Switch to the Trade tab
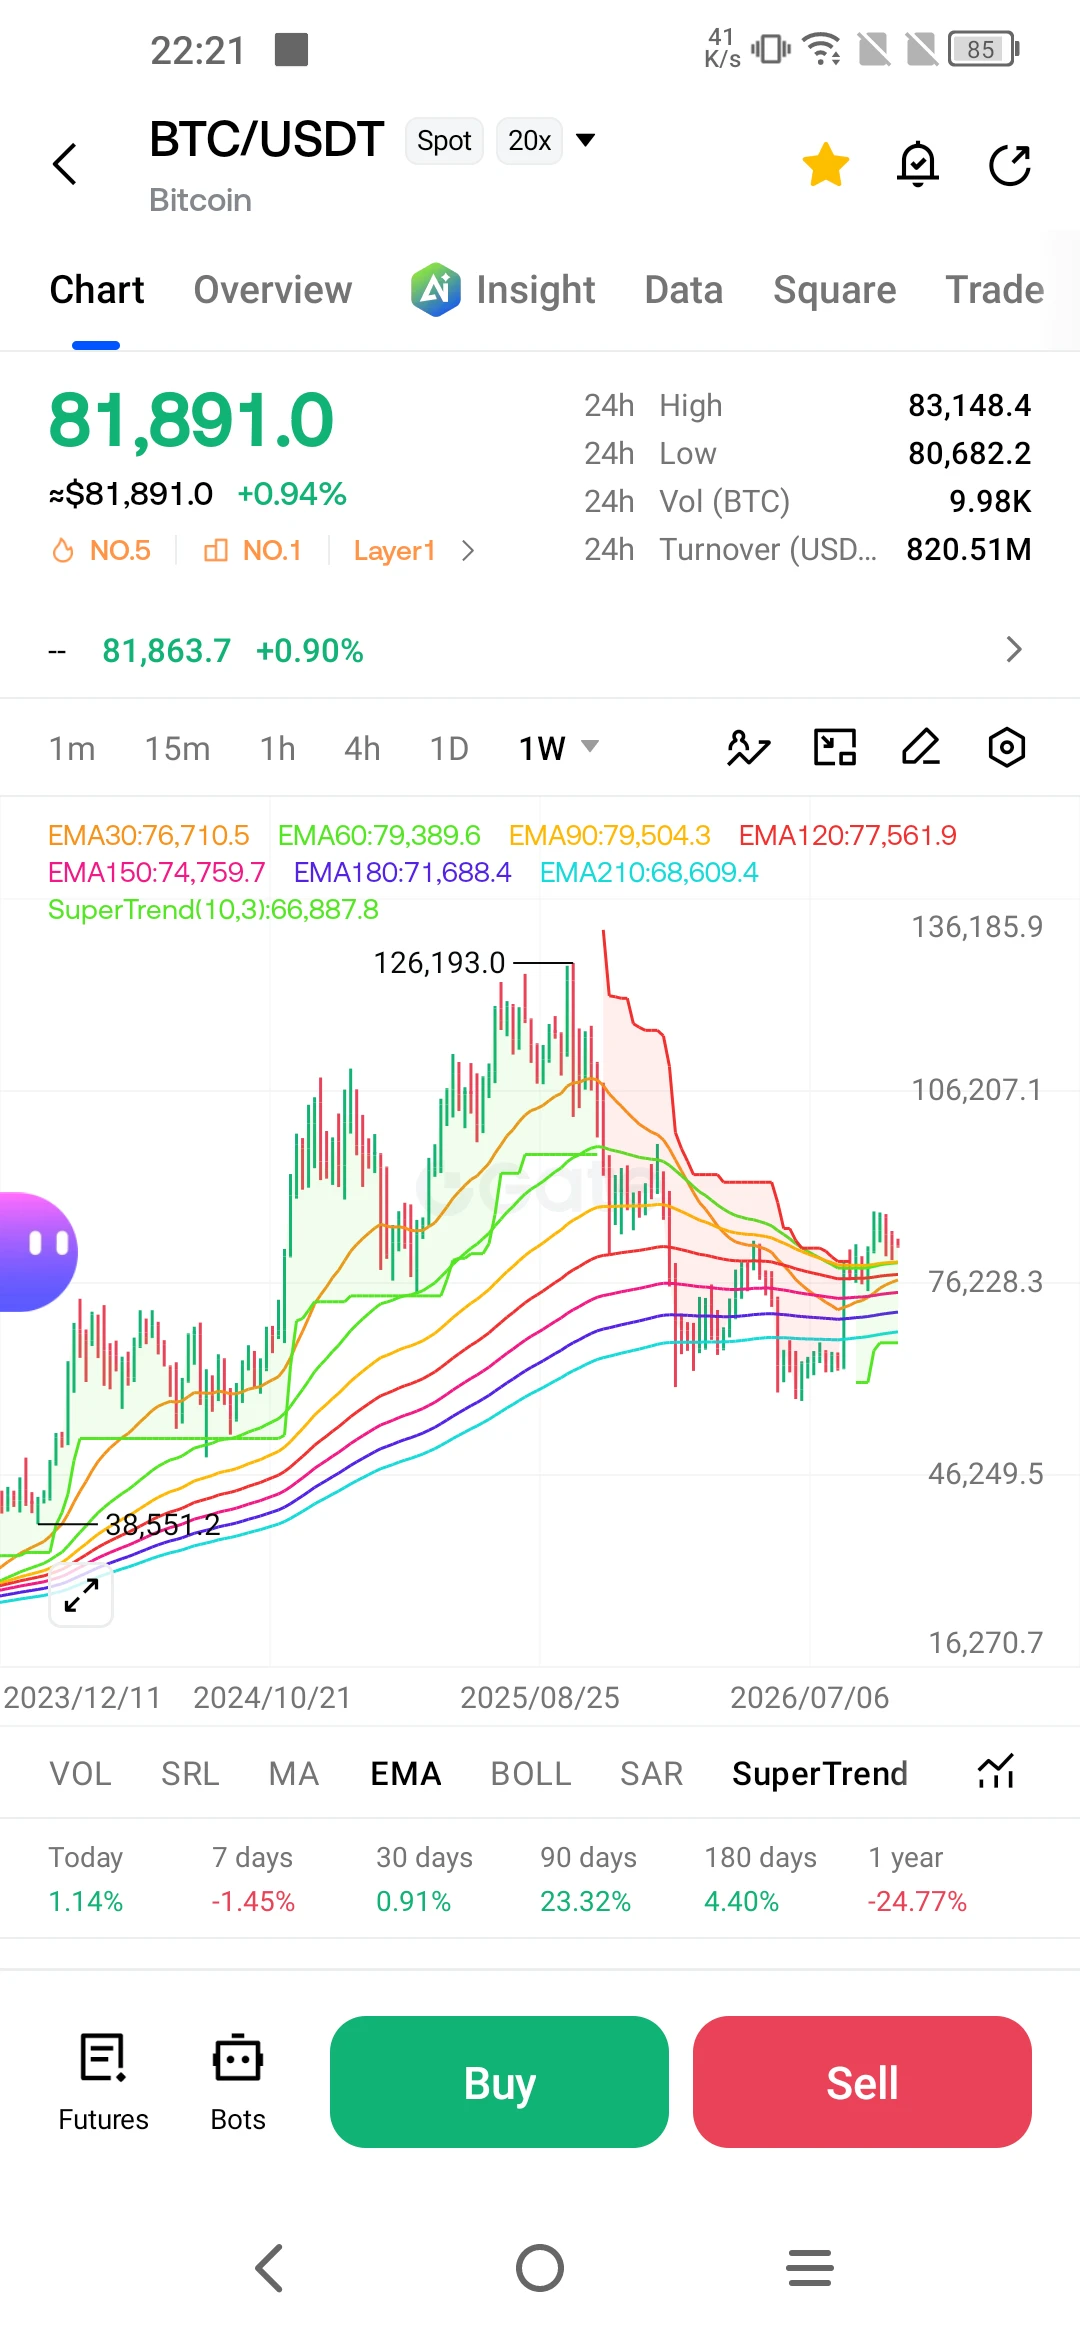 (x=995, y=290)
